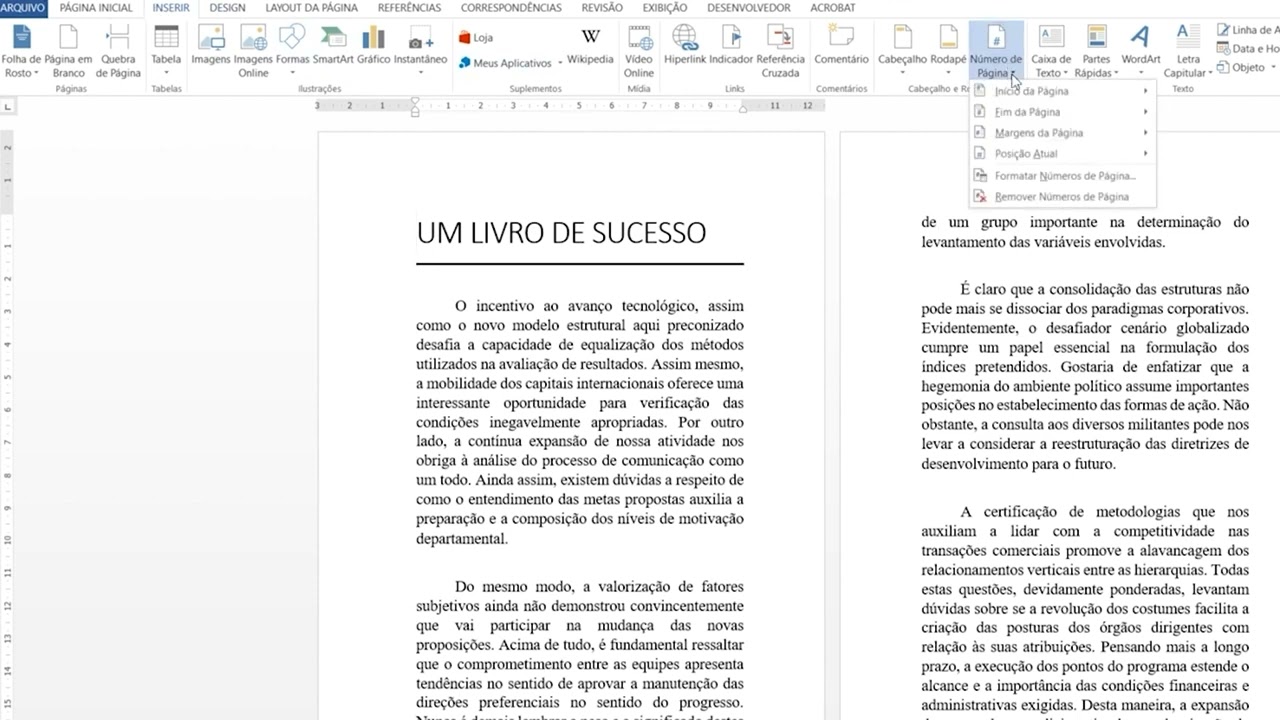This screenshot has width=1280, height=720.
Task: Switch to the CORRESPONDÊNCIAS tab
Action: 511,8
